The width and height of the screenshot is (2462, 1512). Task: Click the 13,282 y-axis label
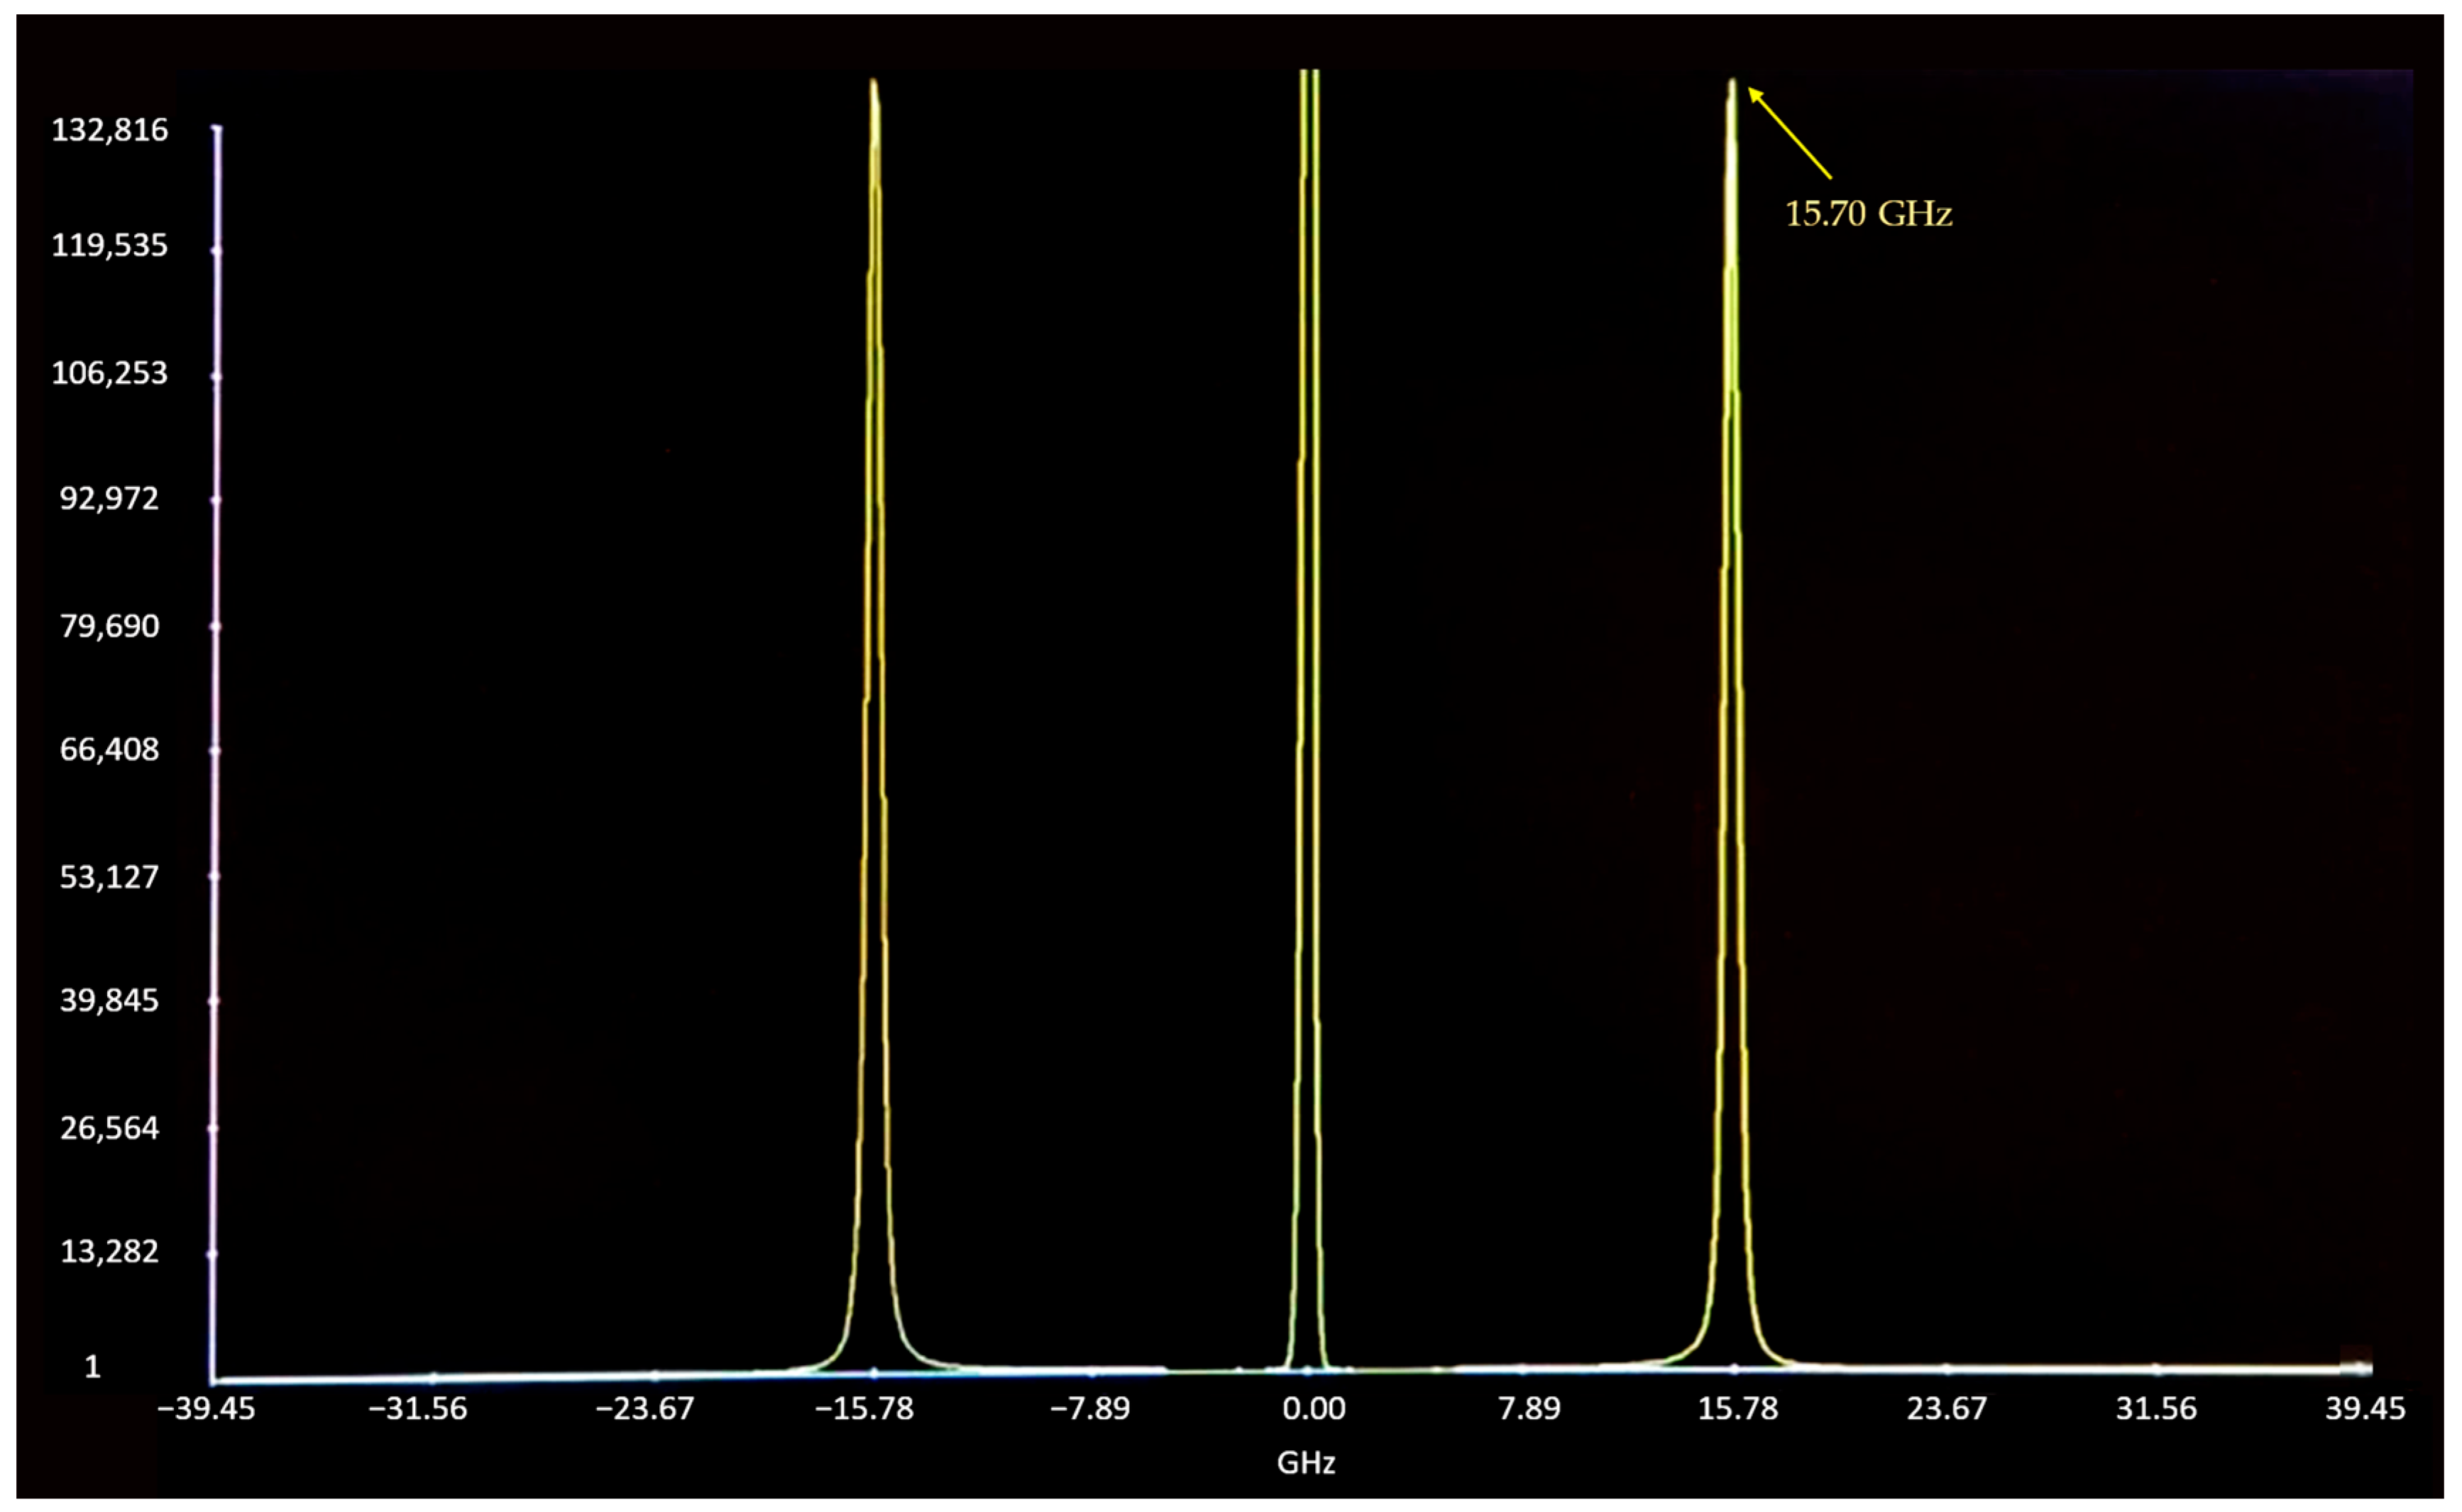point(110,1251)
